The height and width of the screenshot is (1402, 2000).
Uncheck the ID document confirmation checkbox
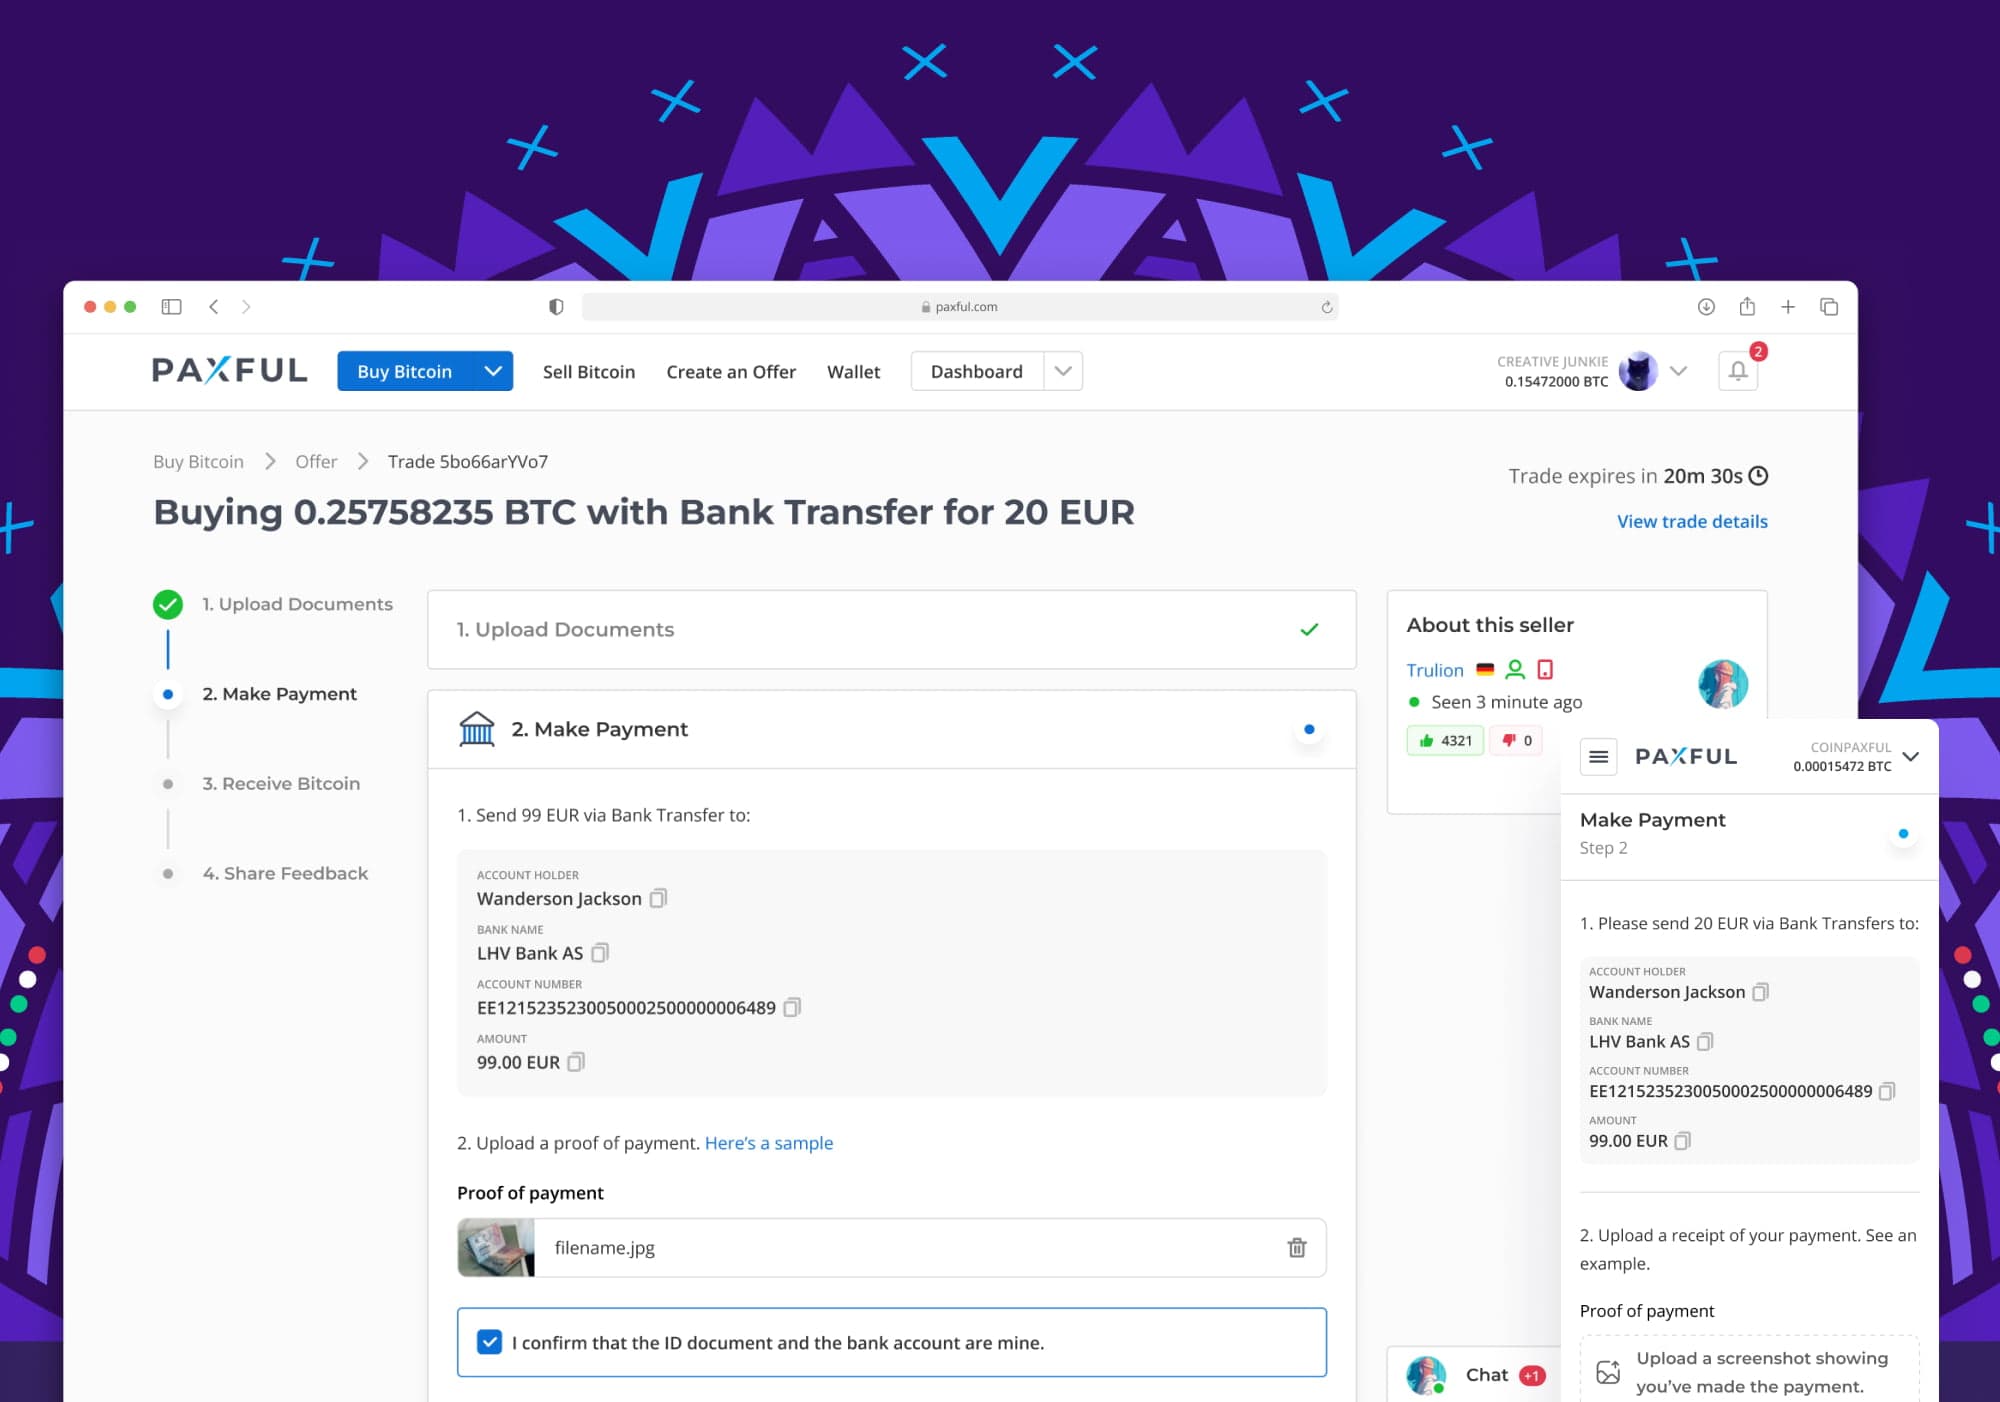pos(489,1342)
